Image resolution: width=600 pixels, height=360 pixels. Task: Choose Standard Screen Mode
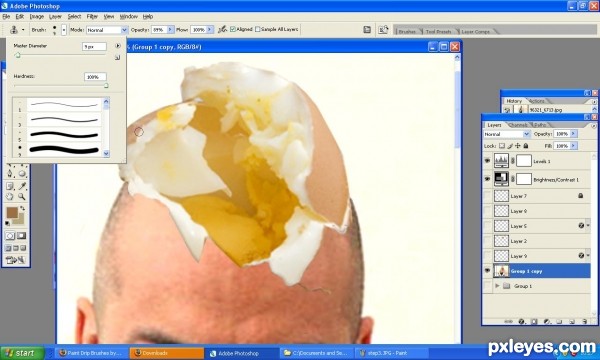point(8,248)
